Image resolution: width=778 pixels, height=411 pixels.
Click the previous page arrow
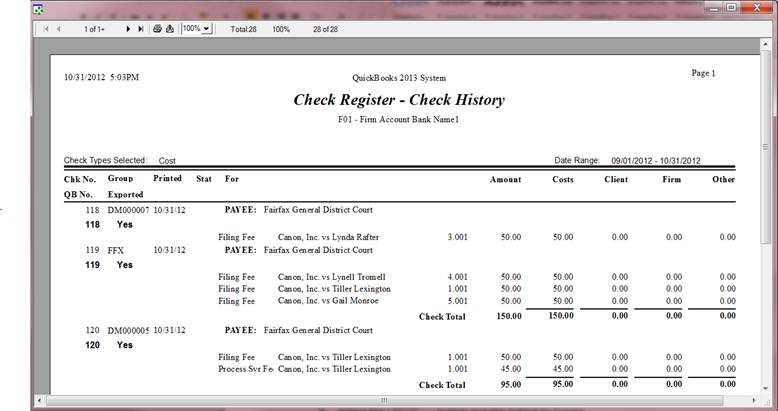point(58,30)
